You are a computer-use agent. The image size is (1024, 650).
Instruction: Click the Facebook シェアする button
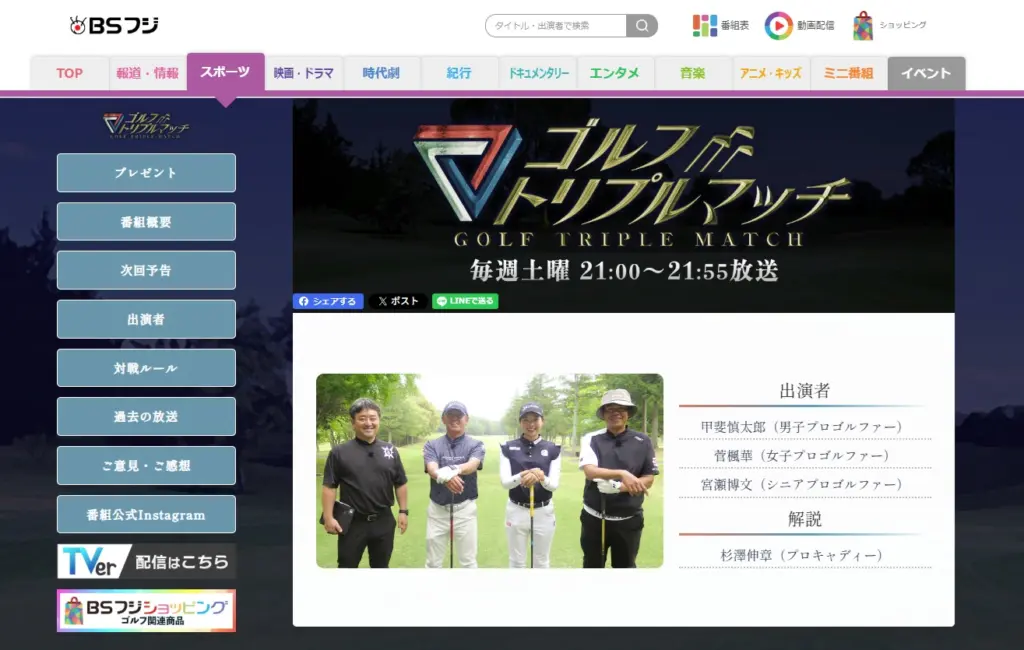pos(328,301)
